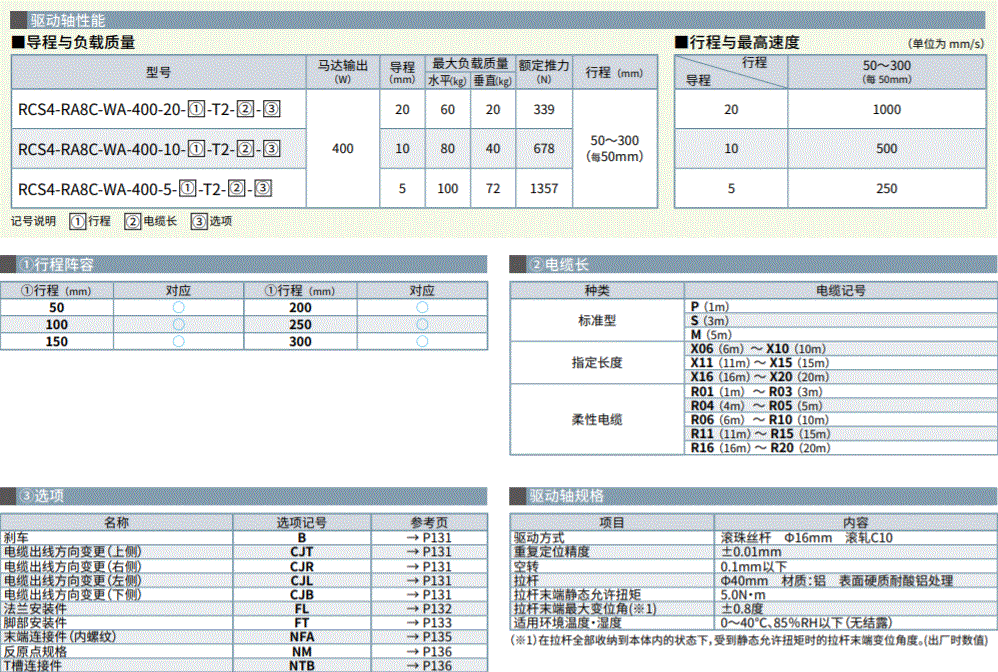Click the ±0.01mm repeatability value
The height and width of the screenshot is (672, 998).
[751, 552]
